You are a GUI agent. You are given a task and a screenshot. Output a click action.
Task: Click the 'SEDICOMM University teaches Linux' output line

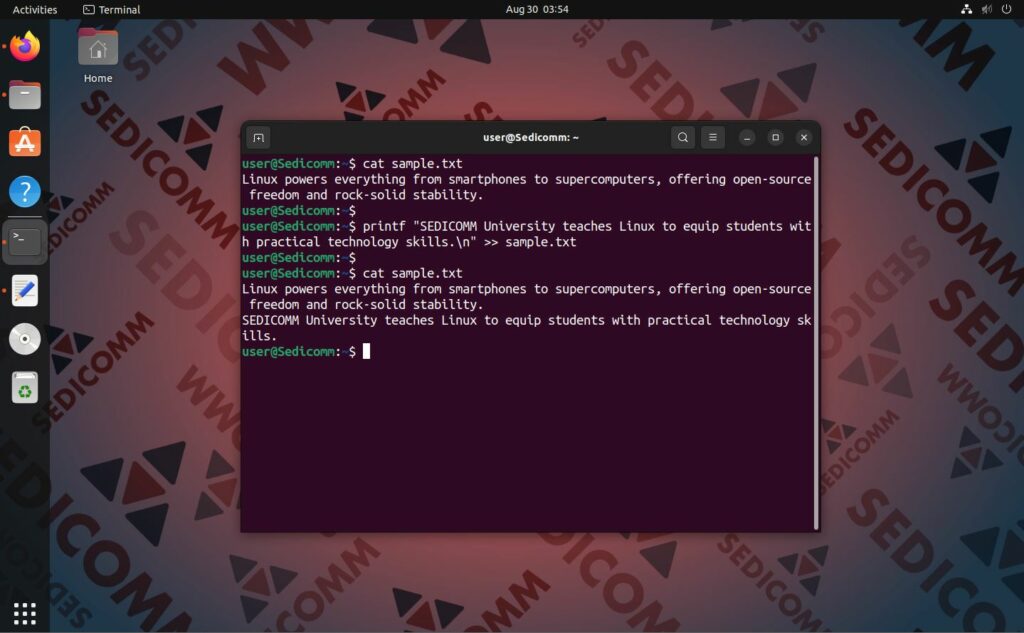click(x=526, y=328)
